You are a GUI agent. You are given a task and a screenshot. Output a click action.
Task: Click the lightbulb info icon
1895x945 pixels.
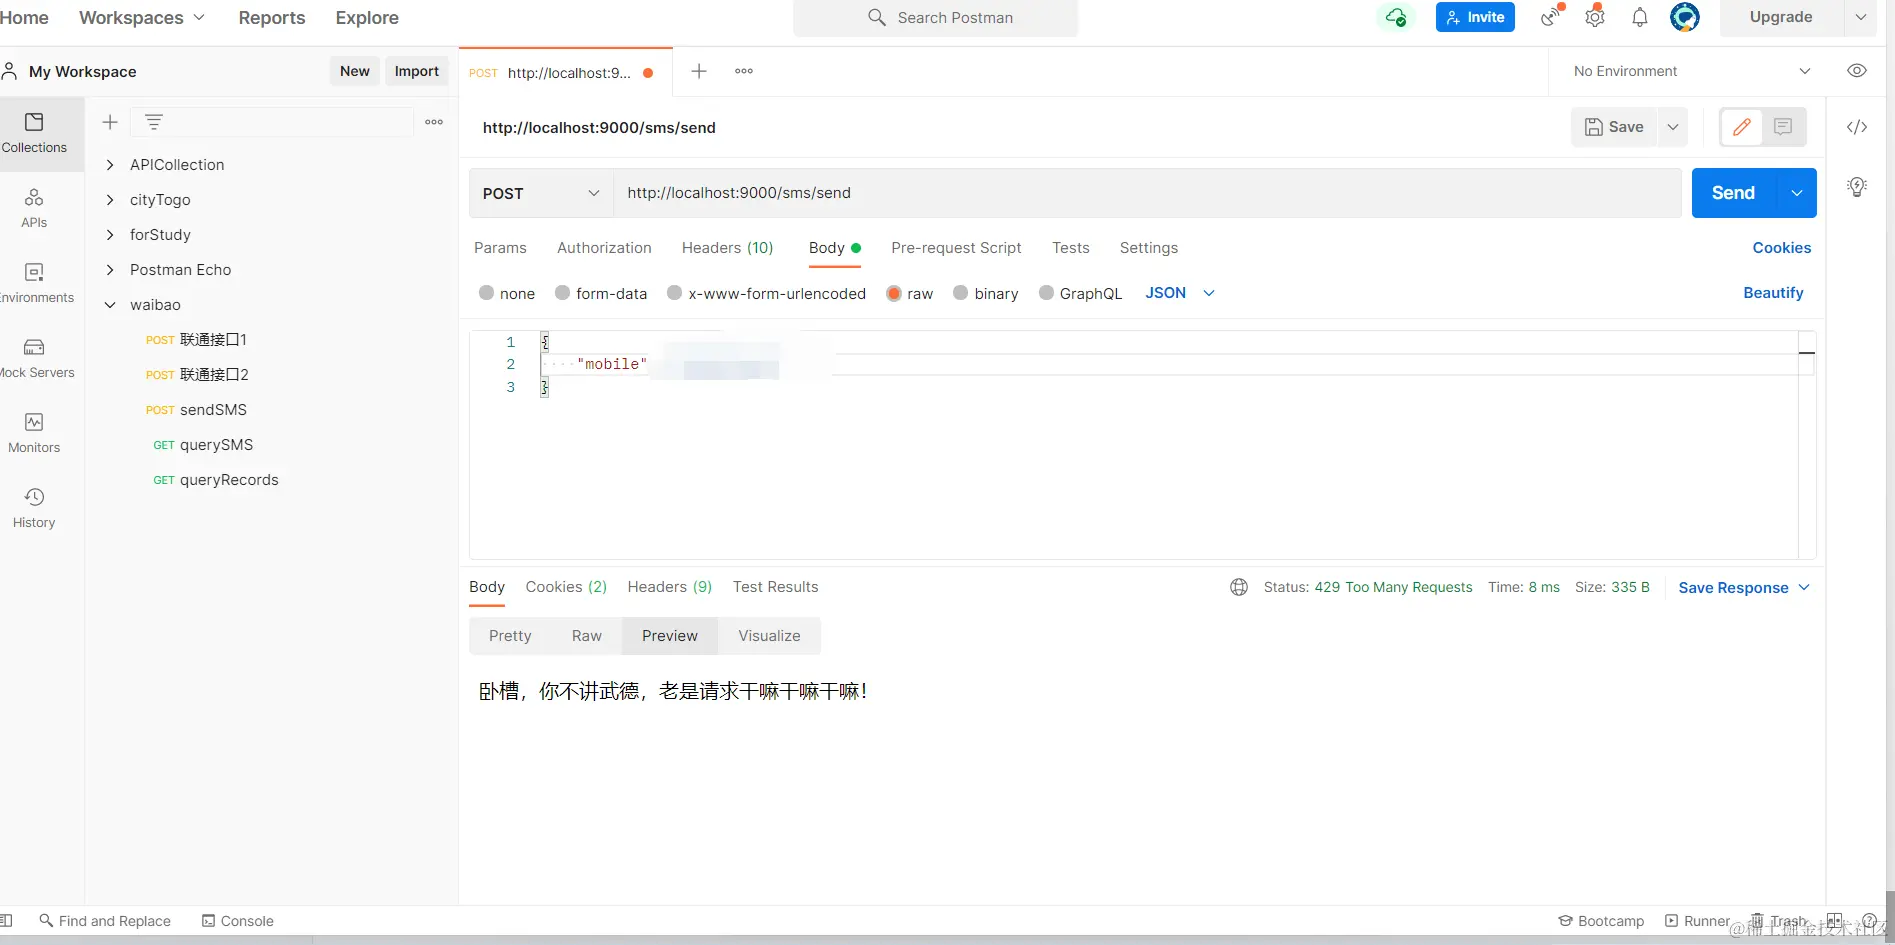1857,187
